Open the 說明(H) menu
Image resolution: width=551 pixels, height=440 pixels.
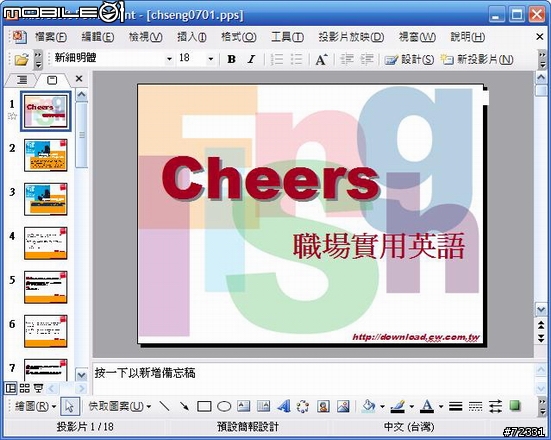468,37
